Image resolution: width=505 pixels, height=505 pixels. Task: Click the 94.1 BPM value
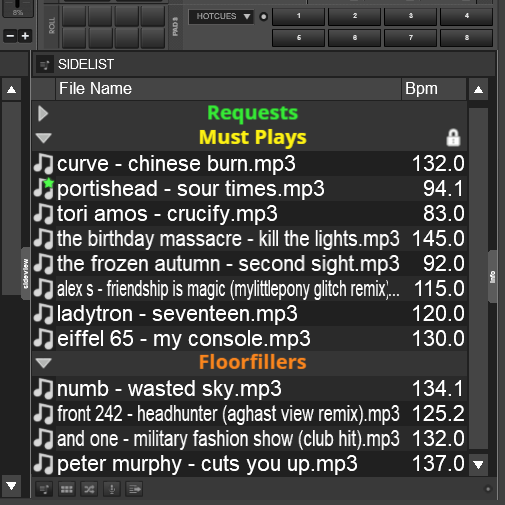[x=443, y=189]
